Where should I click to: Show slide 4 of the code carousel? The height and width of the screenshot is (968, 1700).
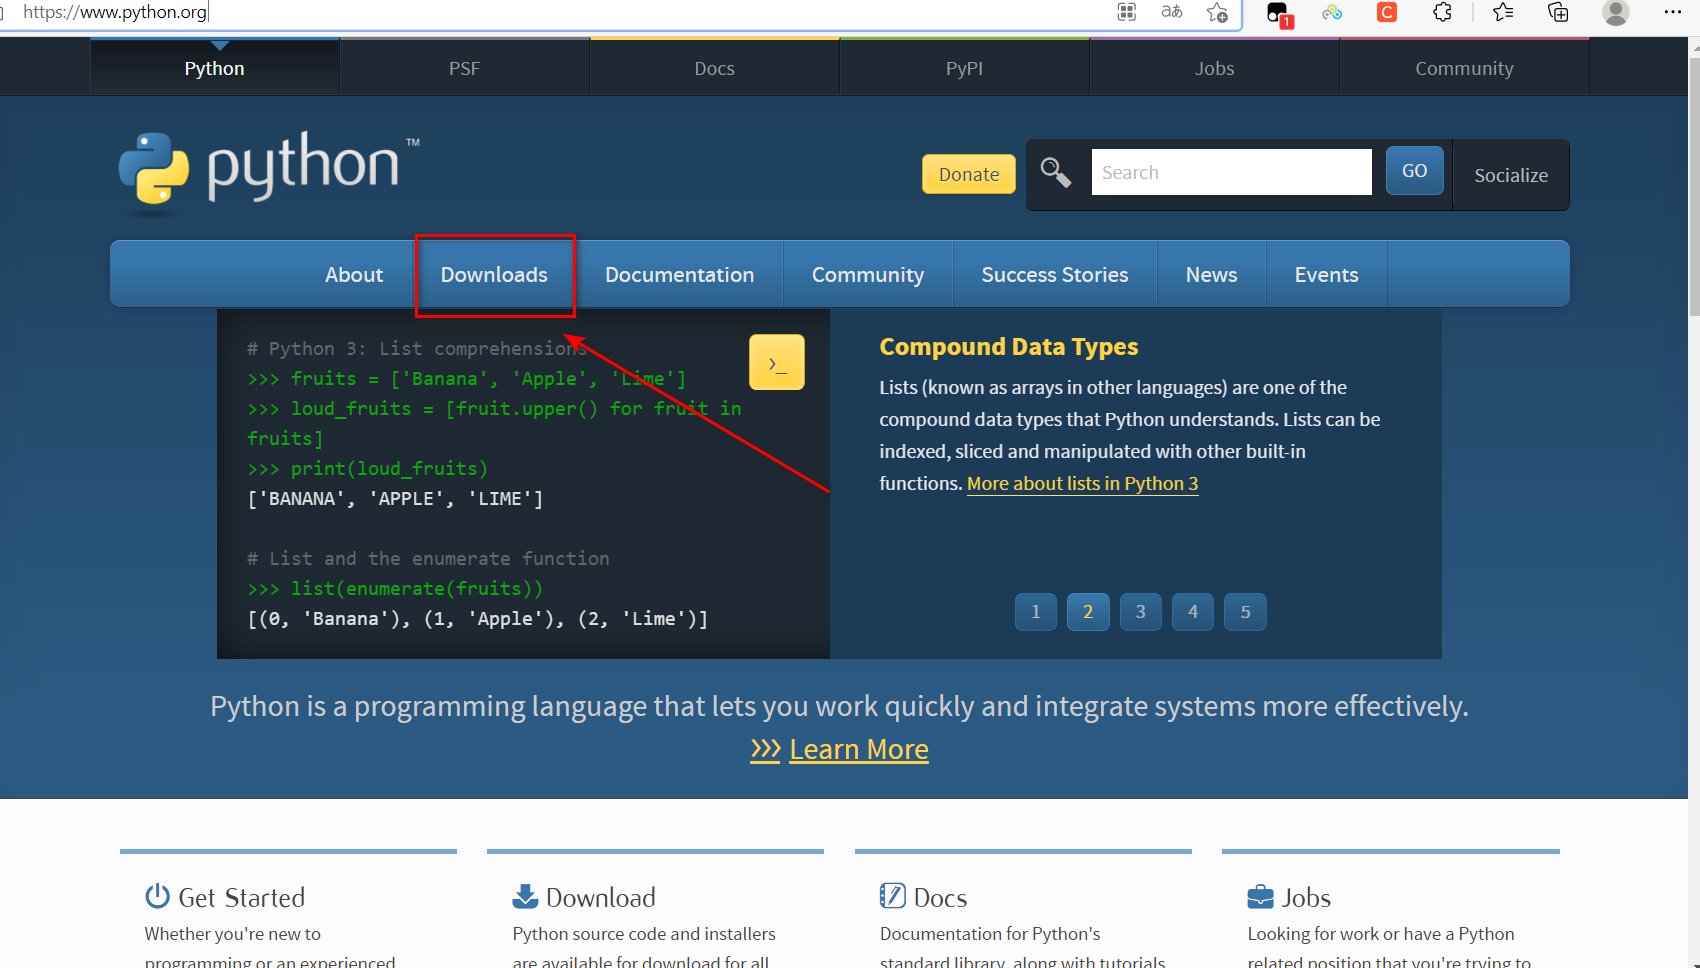[x=1193, y=612]
